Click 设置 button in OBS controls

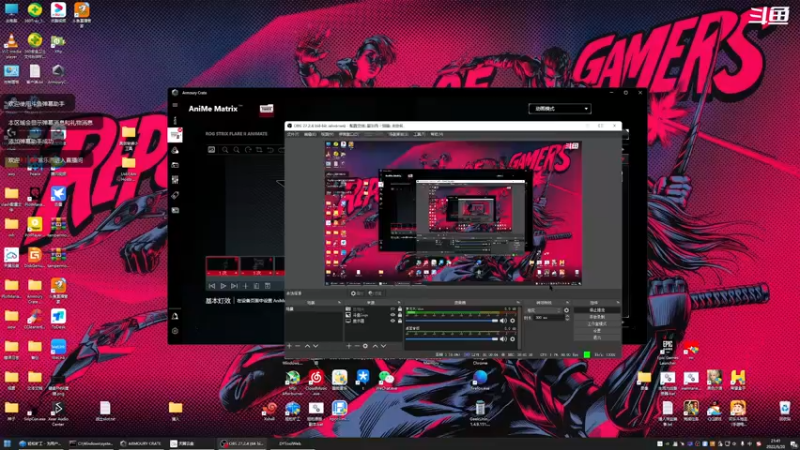coord(597,331)
